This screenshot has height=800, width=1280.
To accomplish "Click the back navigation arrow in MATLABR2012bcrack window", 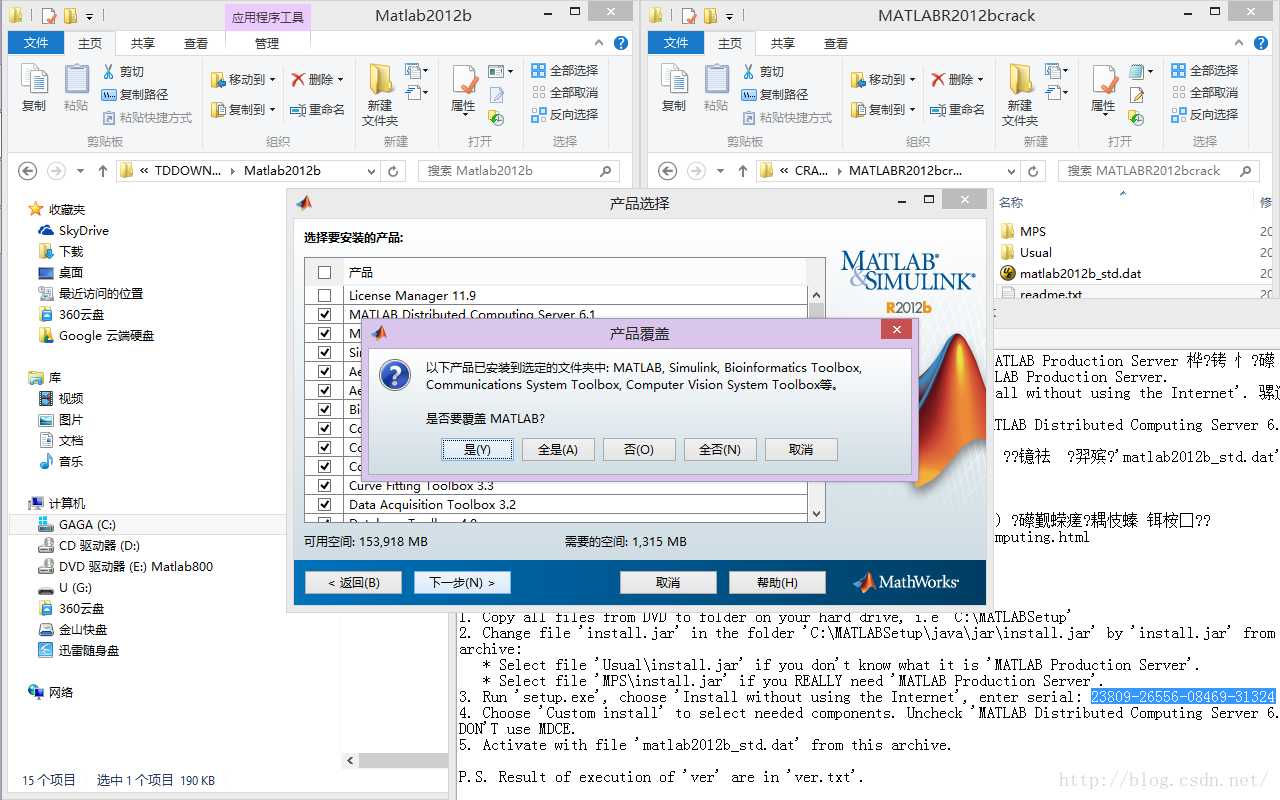I will (667, 171).
